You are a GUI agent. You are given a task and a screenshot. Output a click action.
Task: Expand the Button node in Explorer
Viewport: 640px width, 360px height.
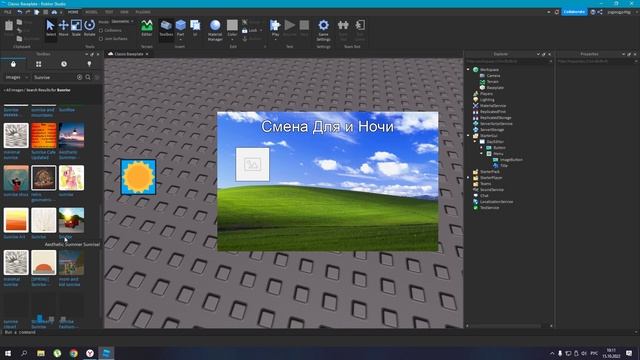click(x=481, y=147)
